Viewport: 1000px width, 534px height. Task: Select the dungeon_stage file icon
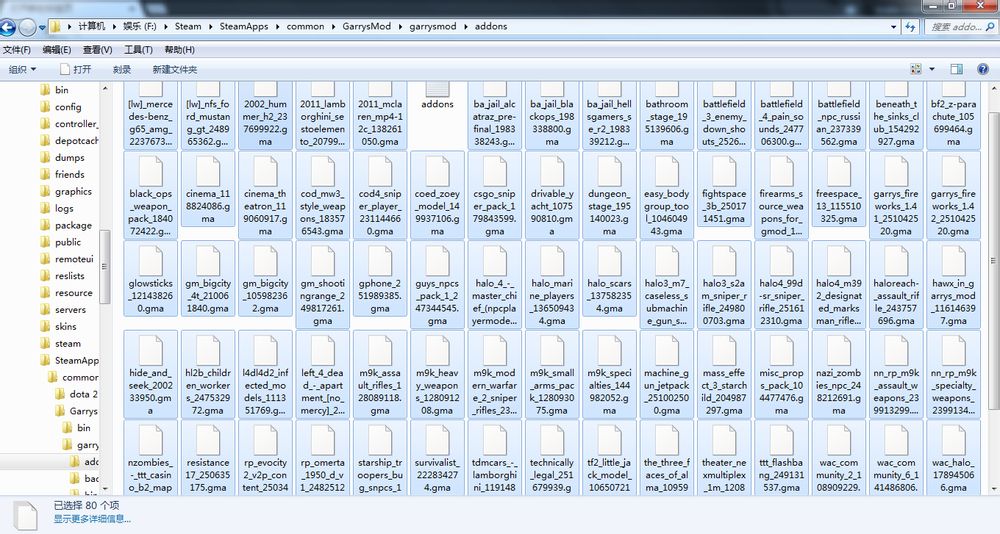609,170
